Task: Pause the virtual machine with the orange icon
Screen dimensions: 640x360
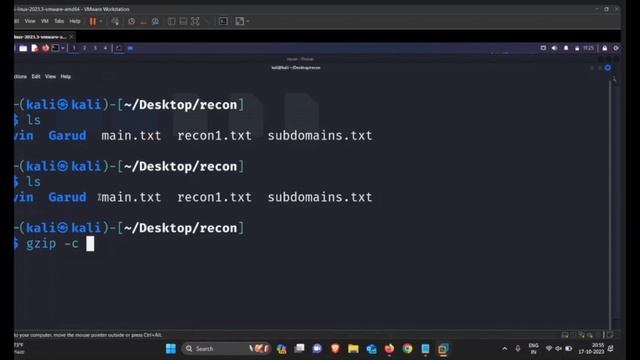Action: [x=93, y=21]
